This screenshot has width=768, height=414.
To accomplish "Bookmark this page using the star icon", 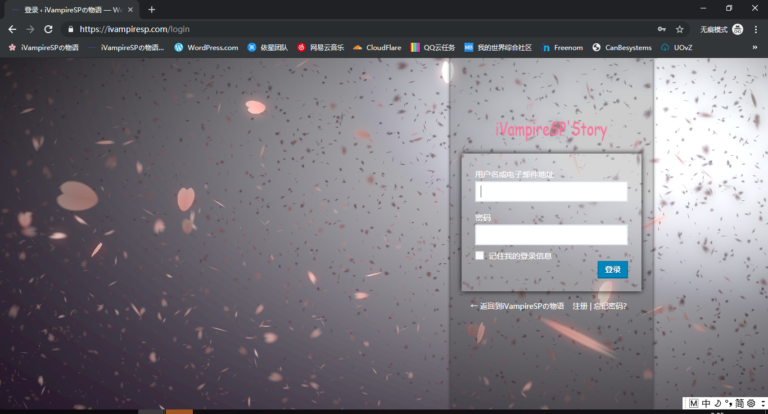I will pos(680,29).
